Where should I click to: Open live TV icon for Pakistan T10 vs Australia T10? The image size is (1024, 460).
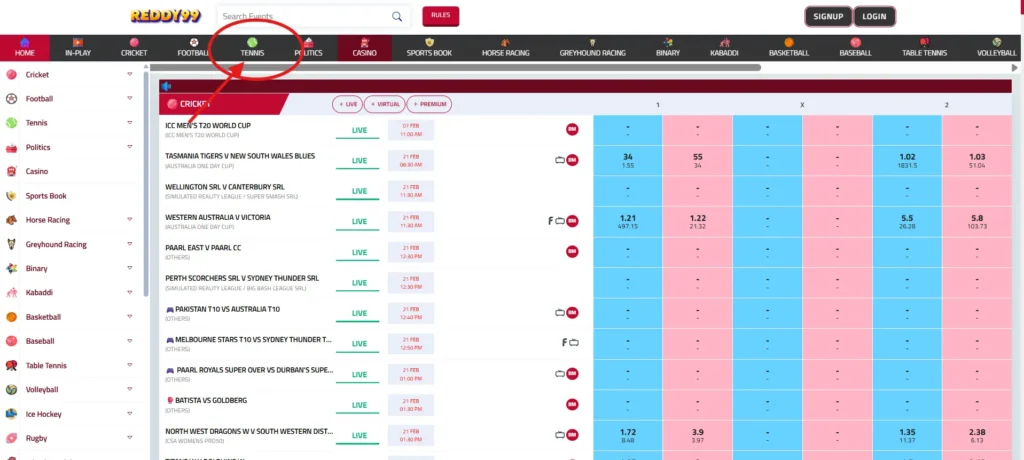point(560,313)
